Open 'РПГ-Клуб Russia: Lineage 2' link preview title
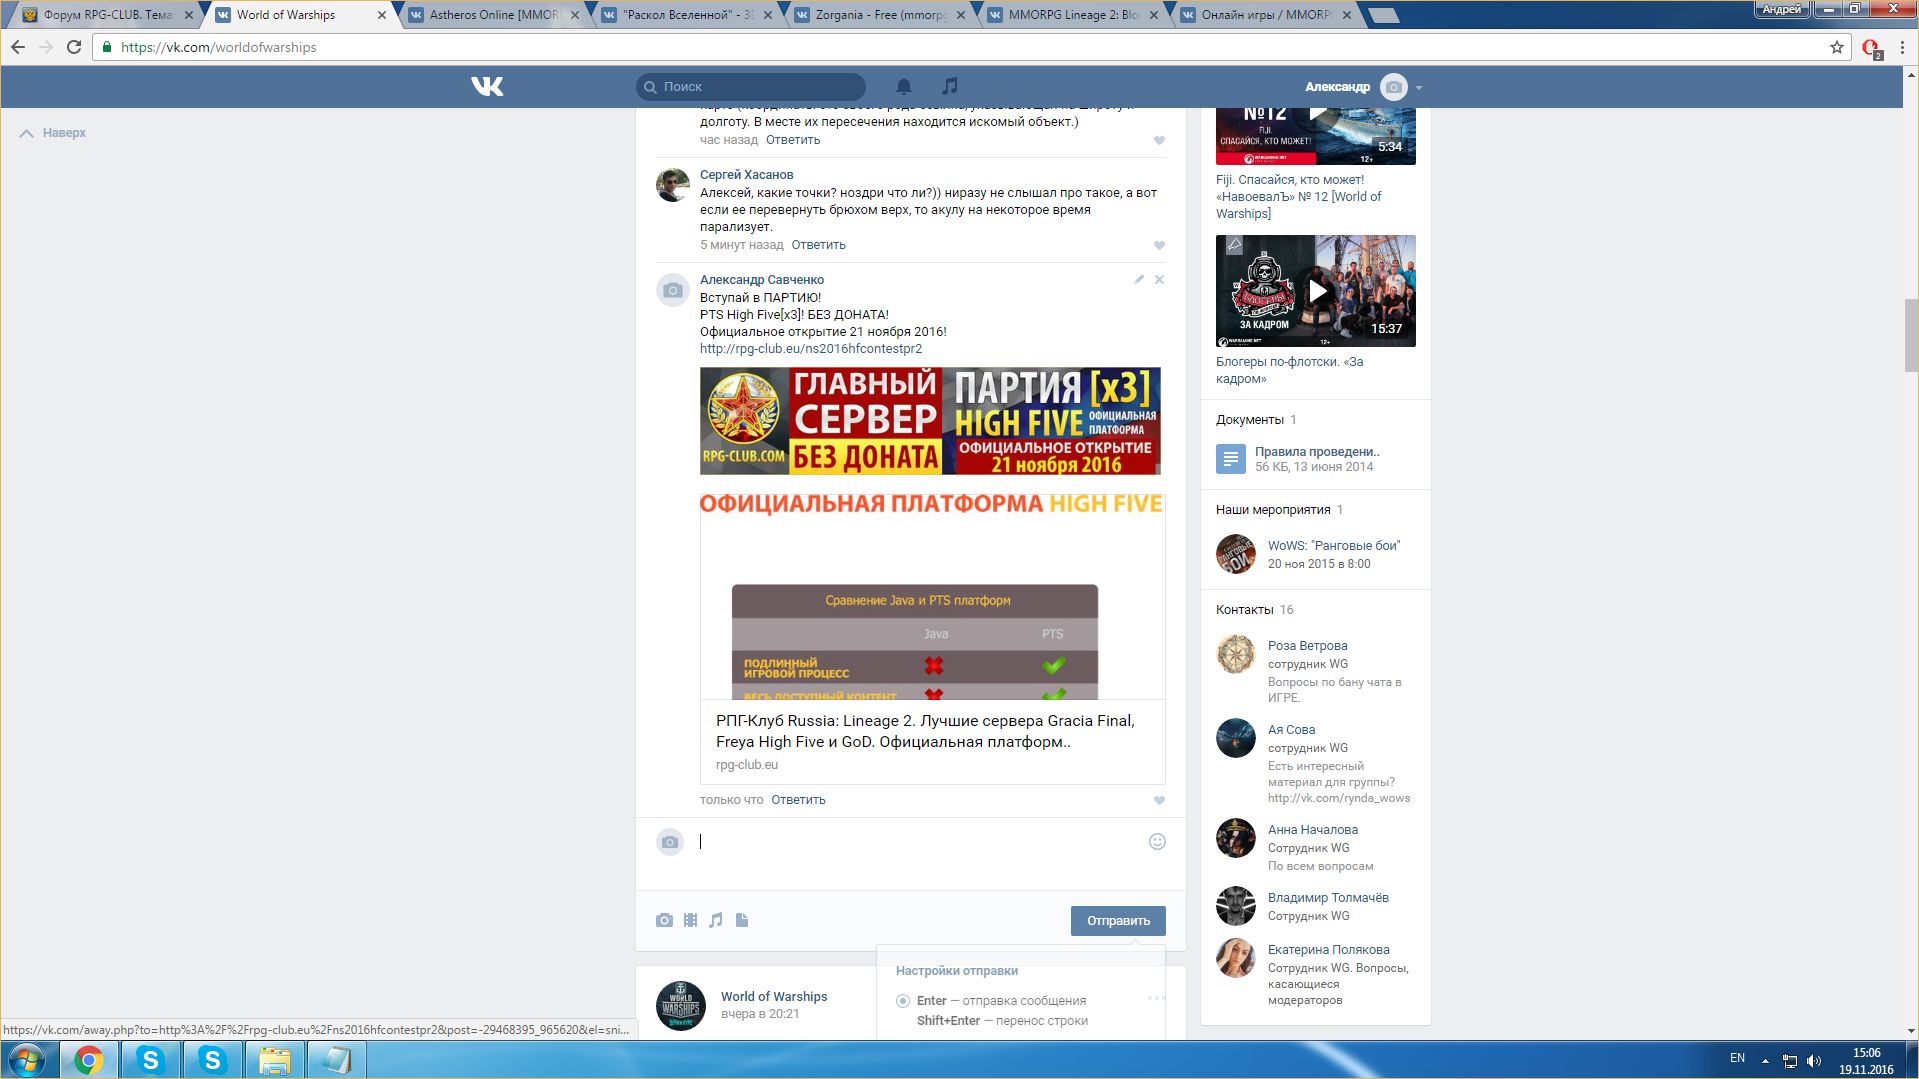 [925, 732]
